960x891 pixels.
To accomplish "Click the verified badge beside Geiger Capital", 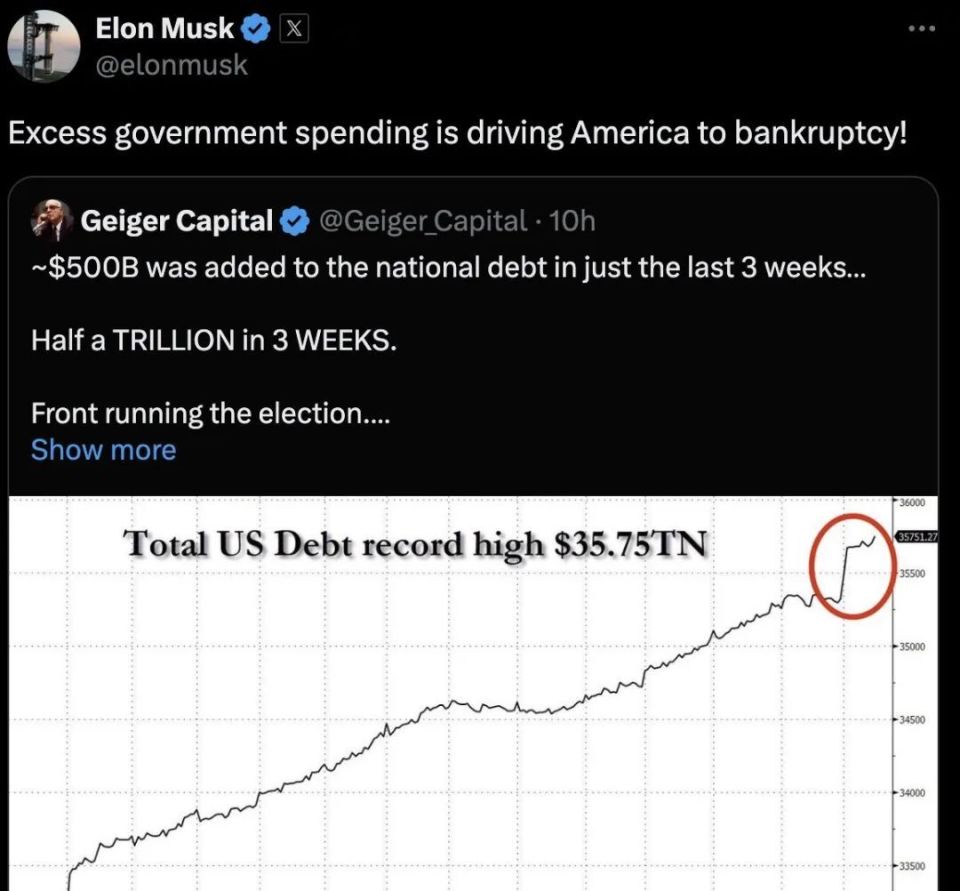I will click(294, 221).
